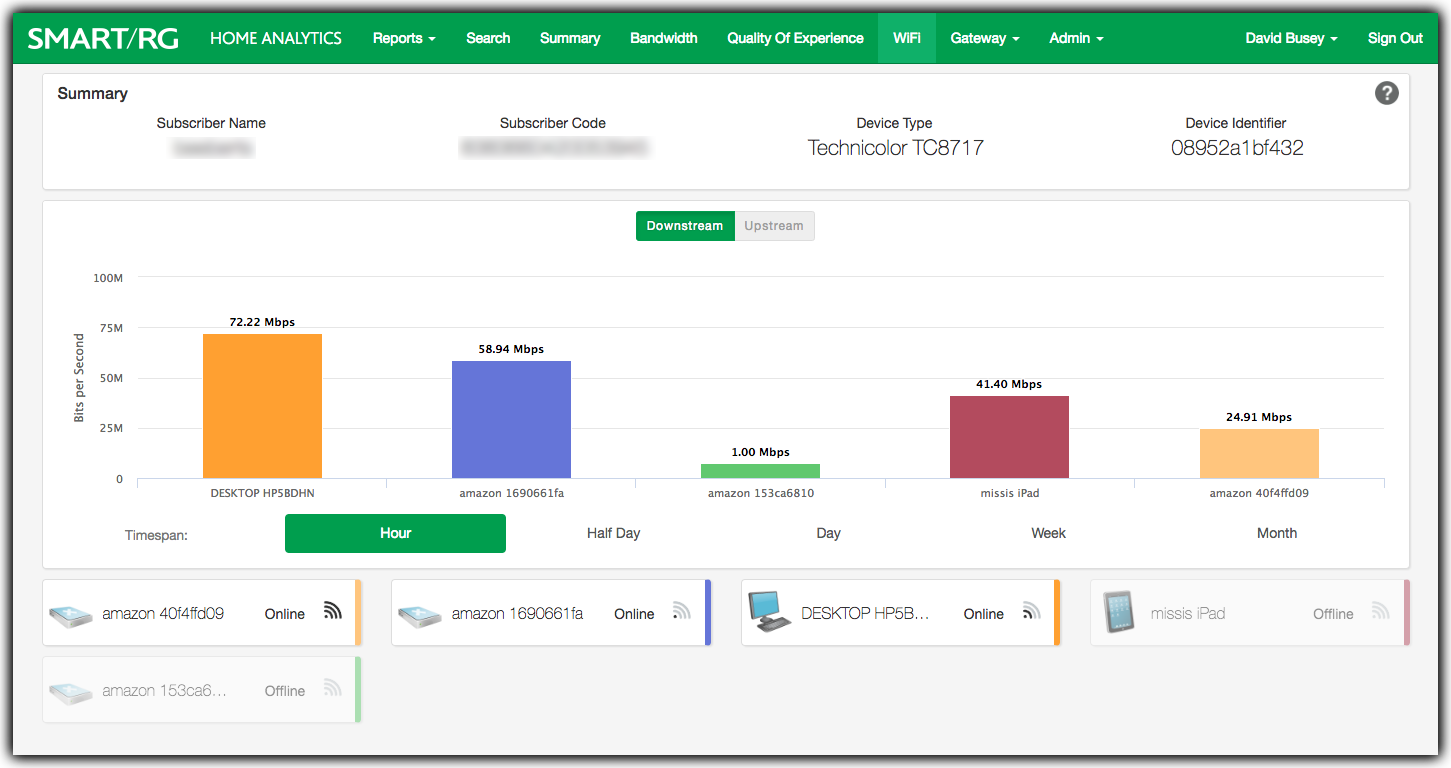Open the help question mark icon
Viewport: 1451px width, 768px height.
coord(1386,93)
